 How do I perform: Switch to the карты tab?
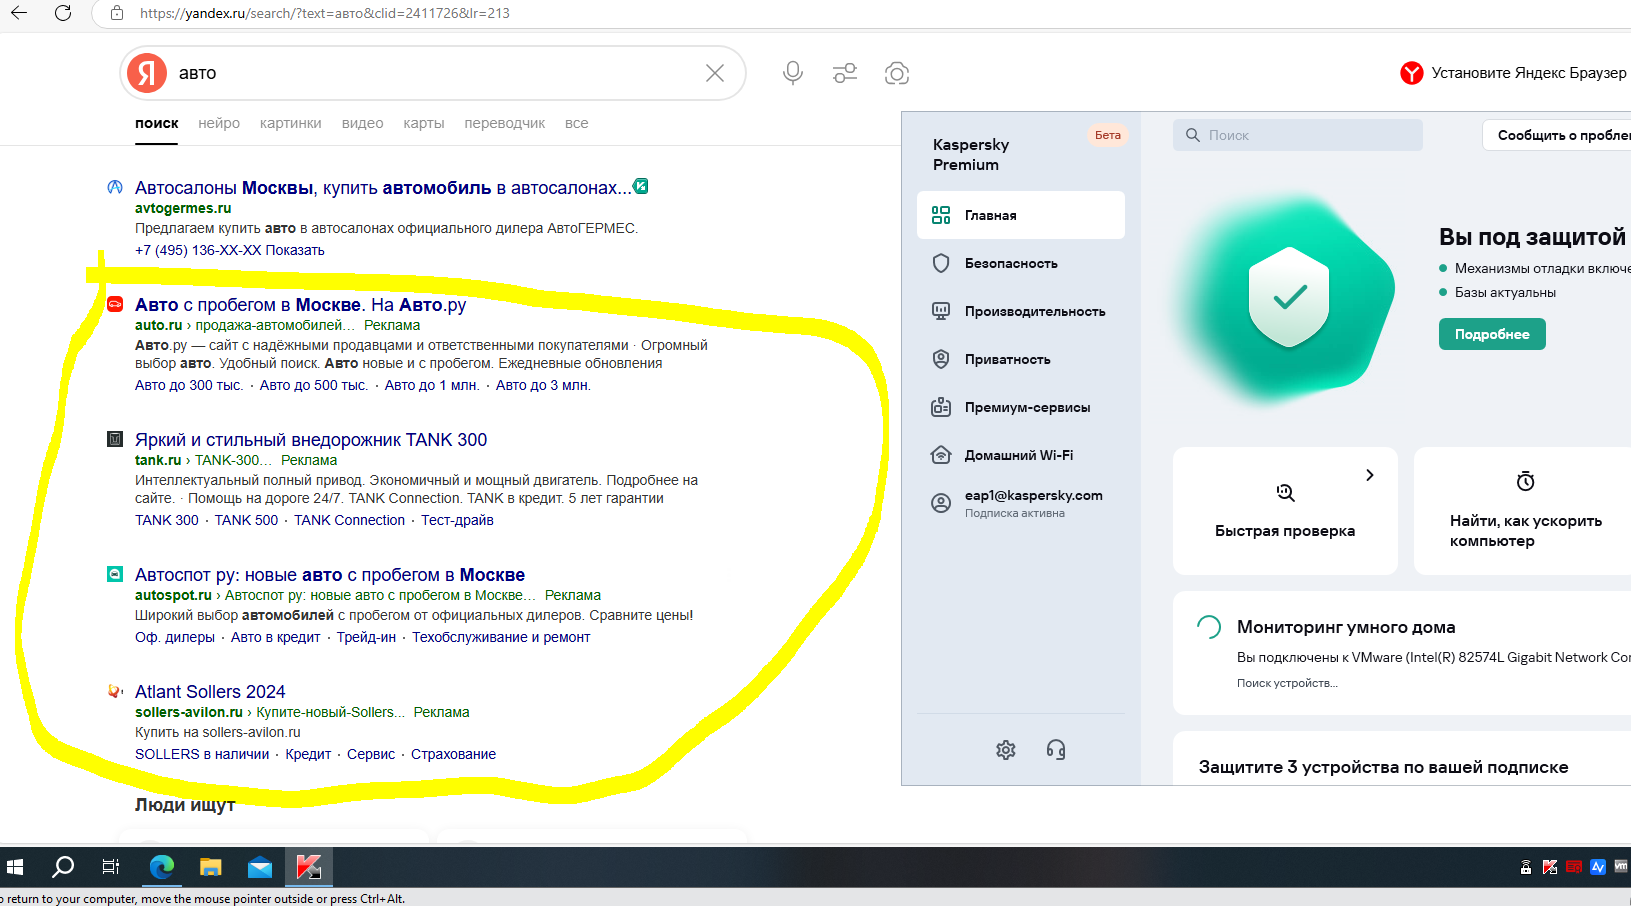(x=423, y=123)
